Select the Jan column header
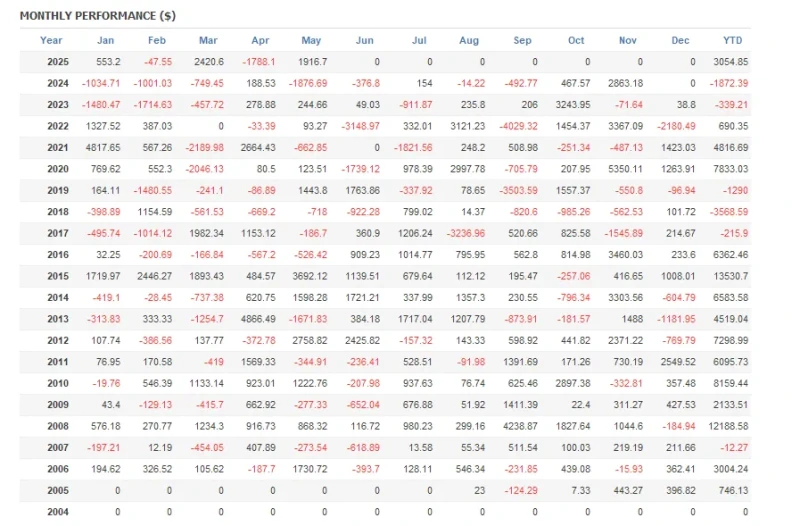 point(106,40)
